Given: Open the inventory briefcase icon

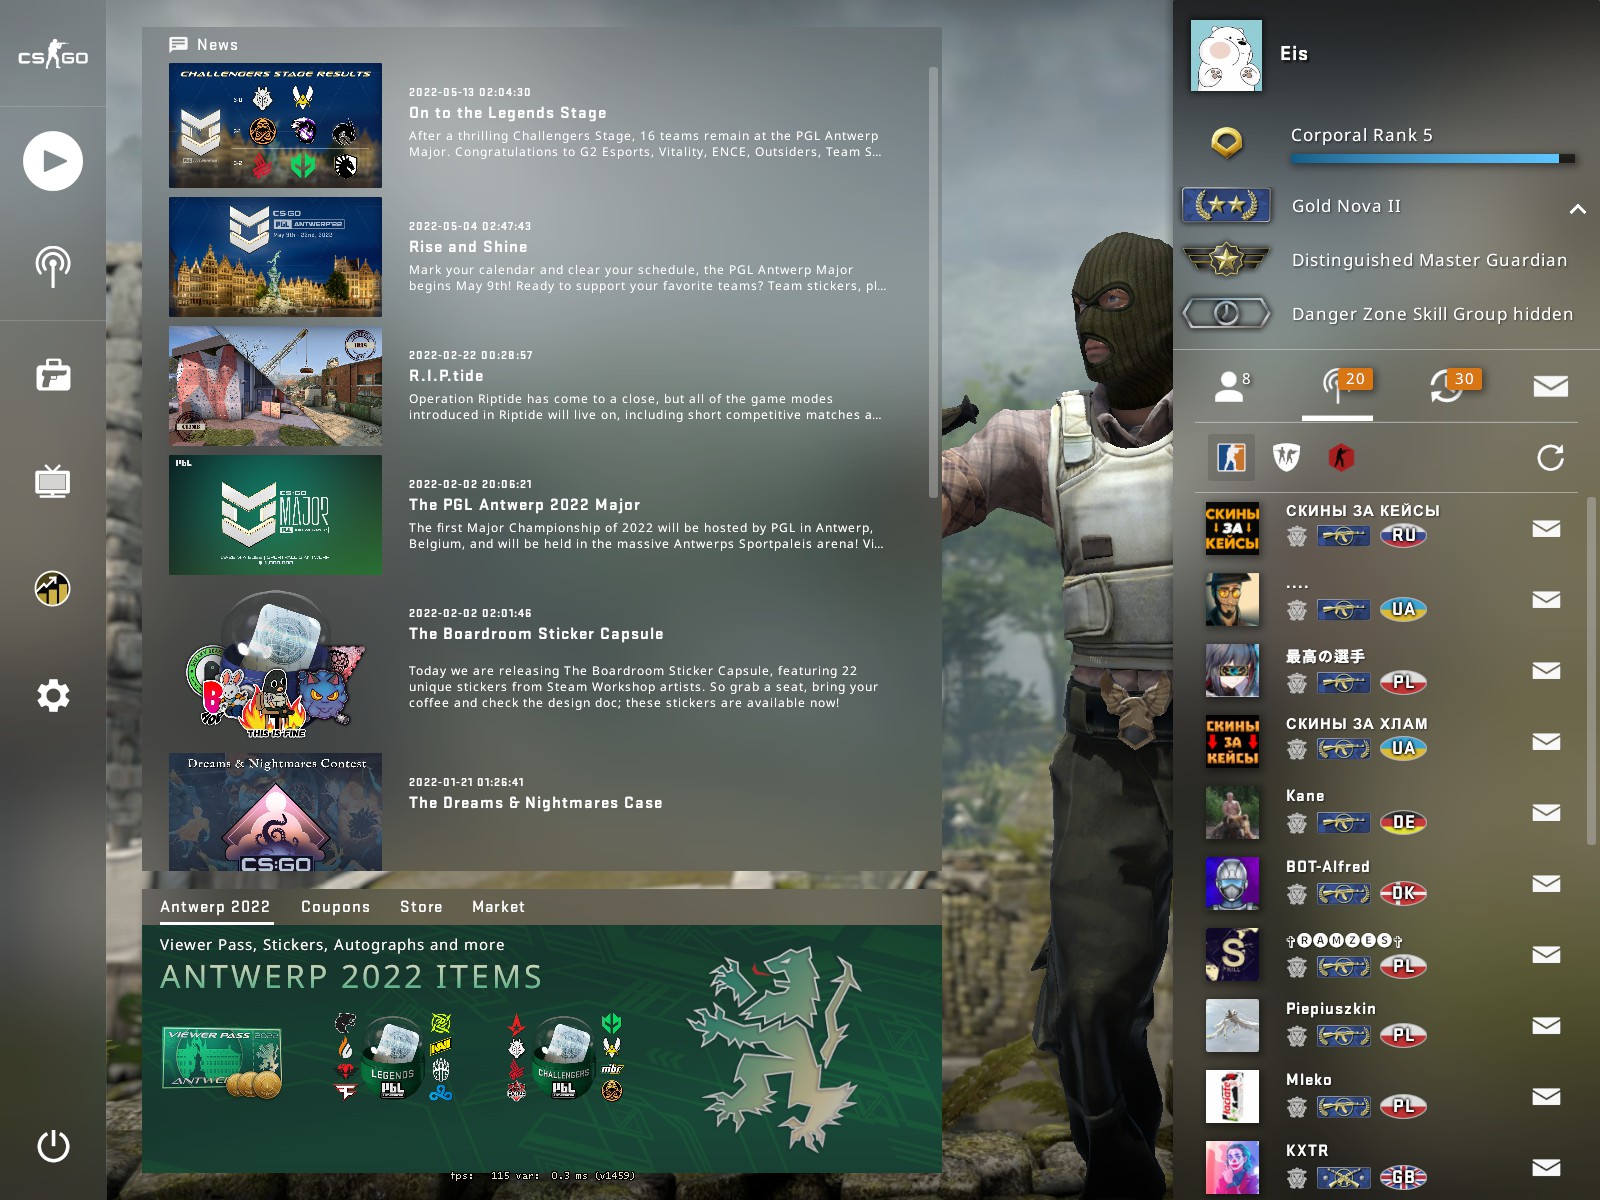Looking at the screenshot, I should (x=53, y=376).
